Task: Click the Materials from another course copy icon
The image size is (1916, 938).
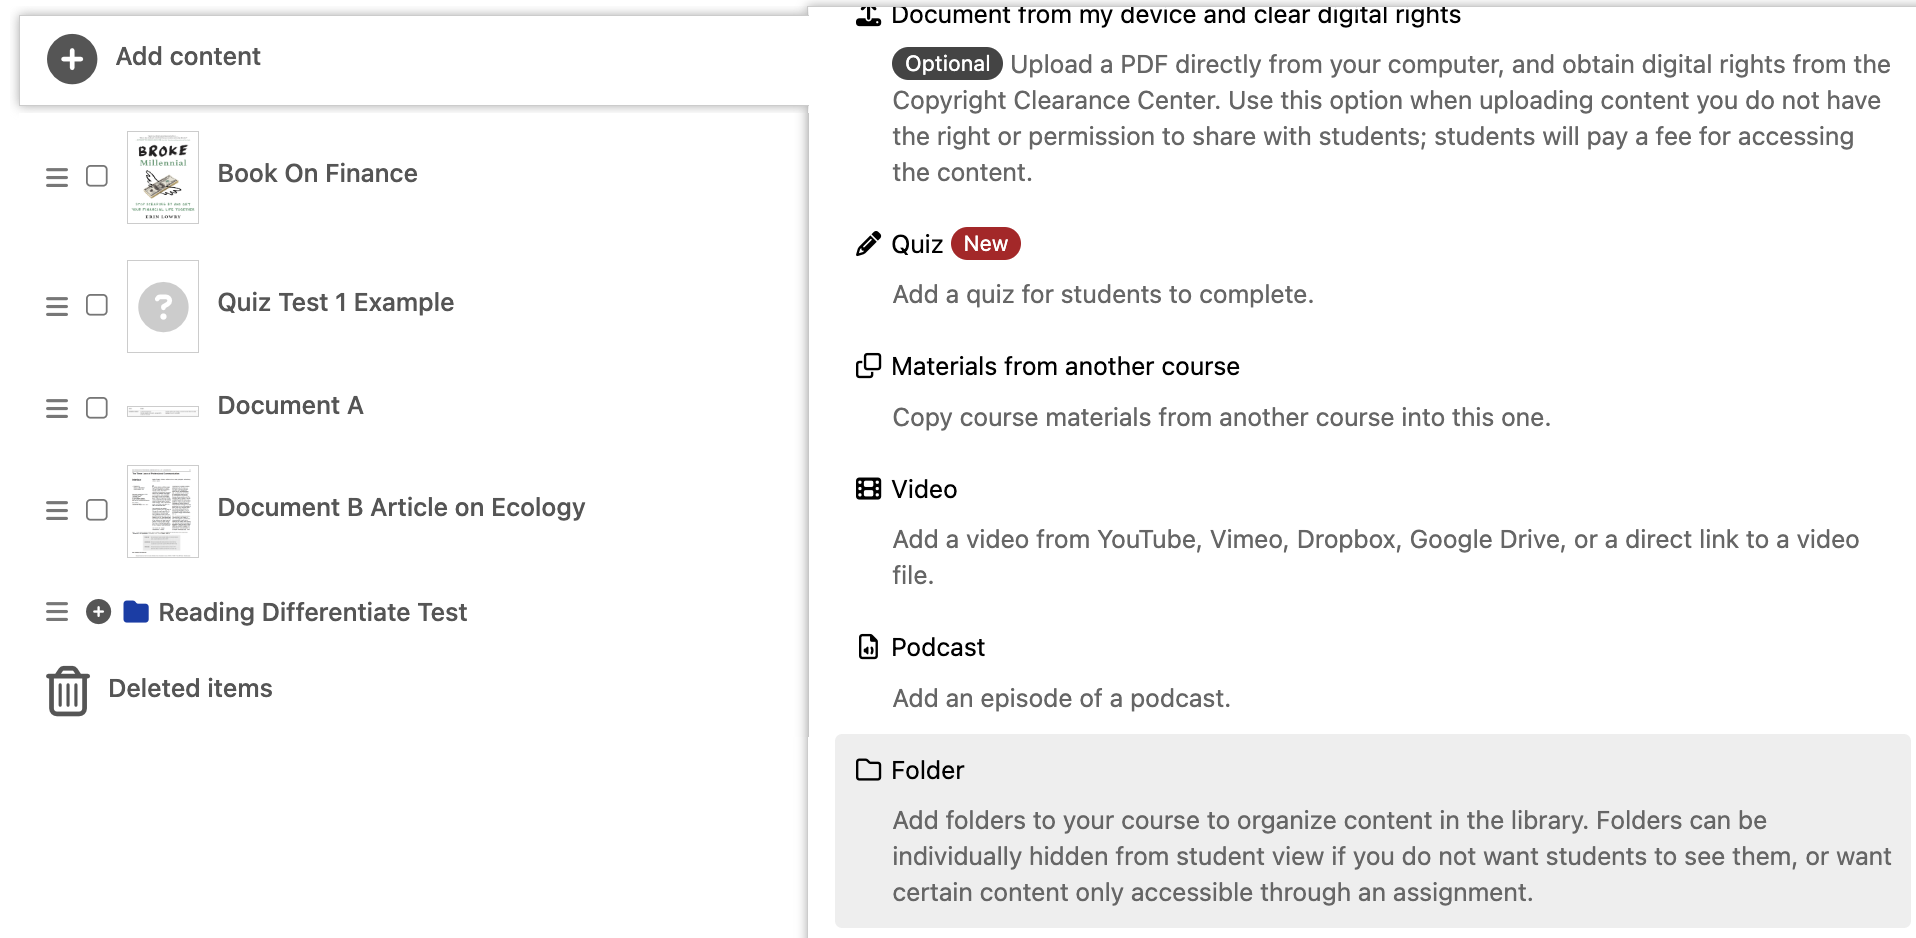Action: 868,366
